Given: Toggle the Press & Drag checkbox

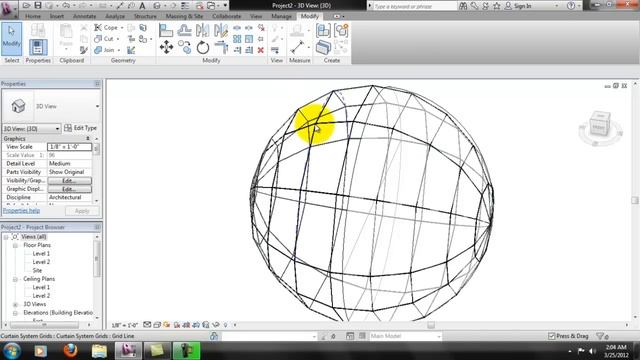Looking at the screenshot, I should tap(552, 336).
